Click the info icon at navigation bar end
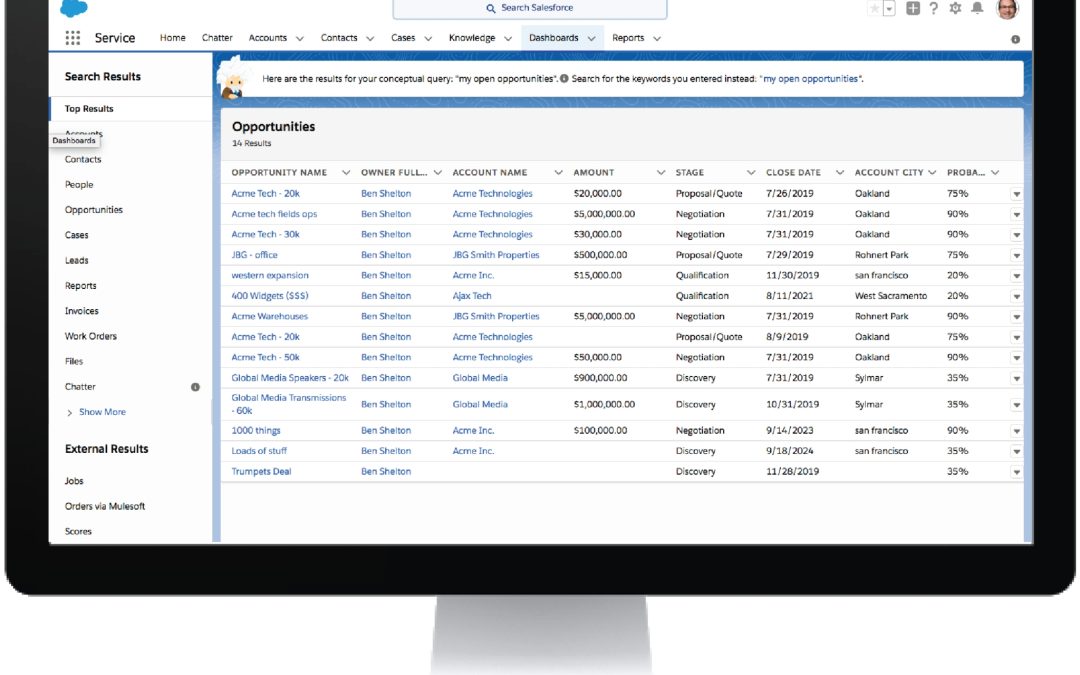This screenshot has width=1080, height=675. pos(1015,39)
